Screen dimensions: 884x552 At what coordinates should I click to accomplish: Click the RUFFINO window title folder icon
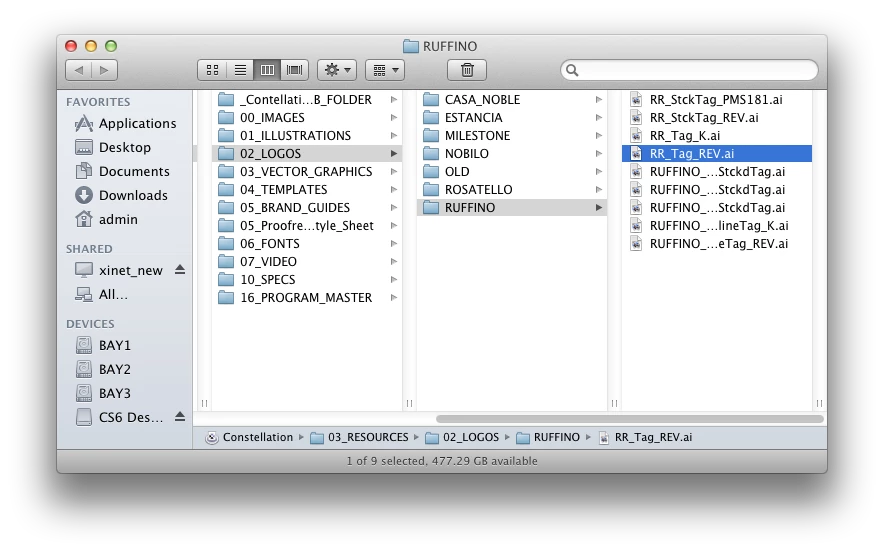pos(411,46)
